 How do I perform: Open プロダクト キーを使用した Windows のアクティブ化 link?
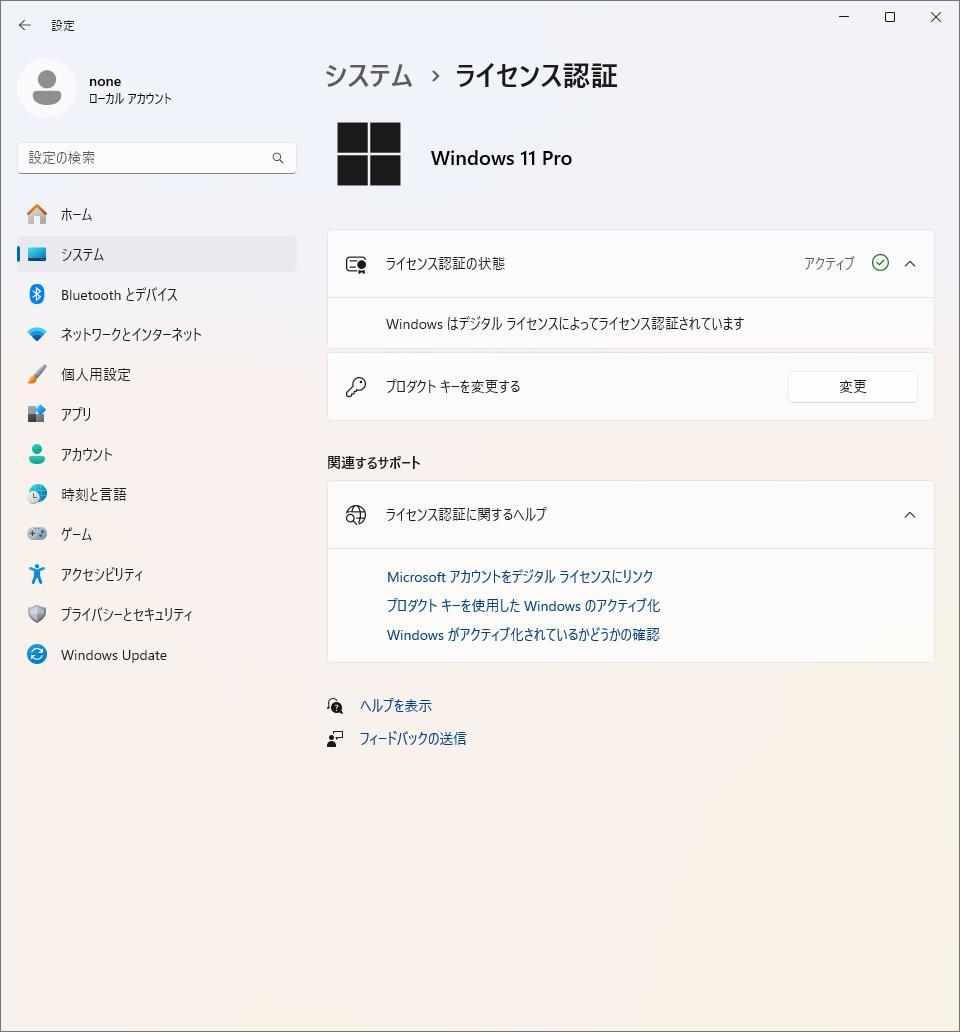523,606
